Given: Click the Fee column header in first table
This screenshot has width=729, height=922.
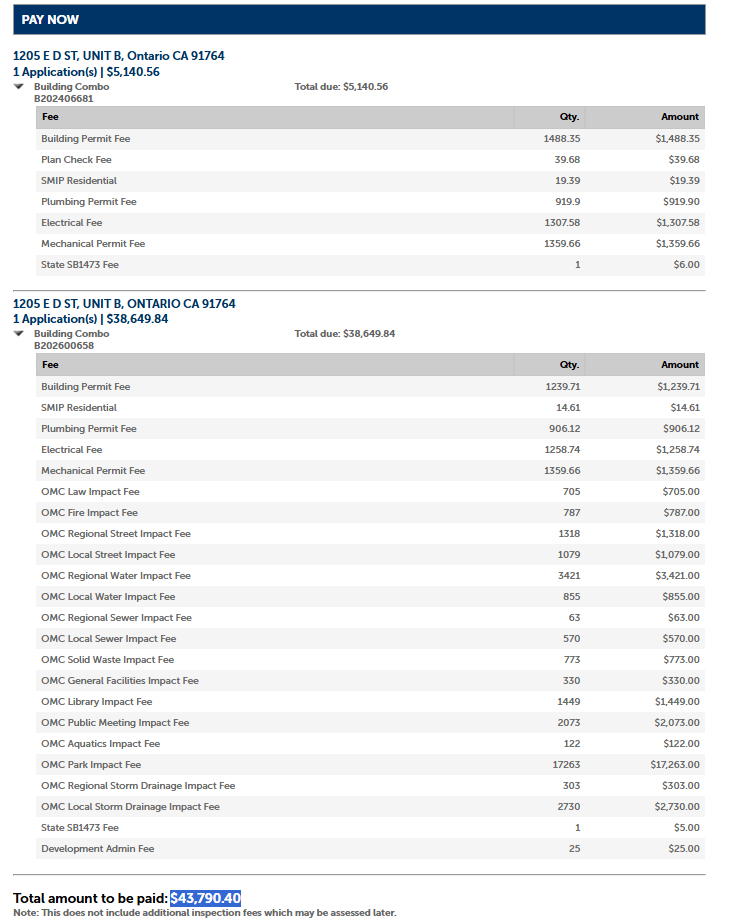Looking at the screenshot, I should (50, 117).
